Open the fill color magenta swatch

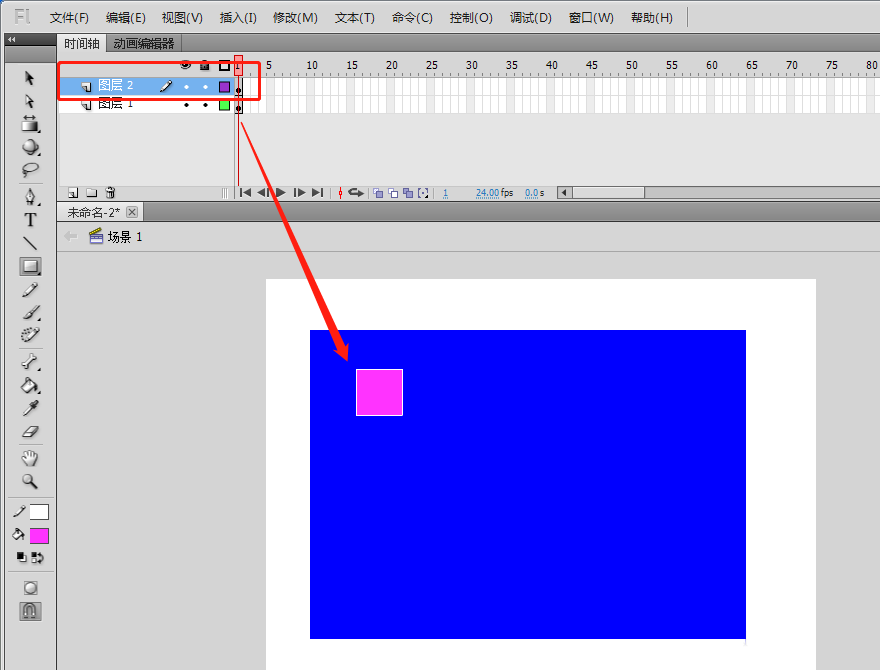click(x=39, y=536)
